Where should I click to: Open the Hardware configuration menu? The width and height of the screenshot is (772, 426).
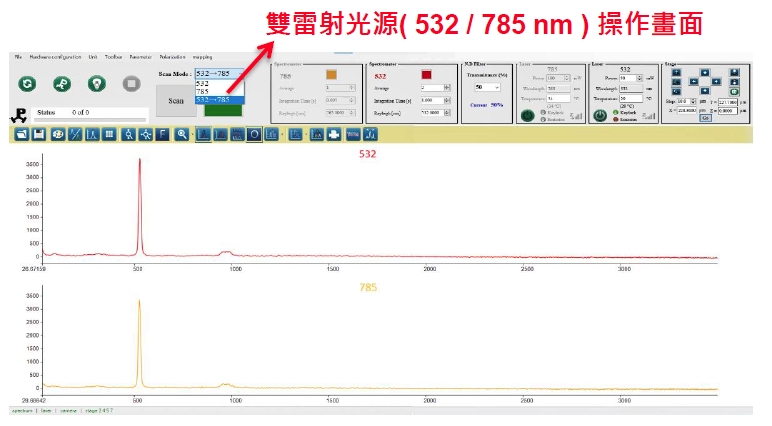56,57
